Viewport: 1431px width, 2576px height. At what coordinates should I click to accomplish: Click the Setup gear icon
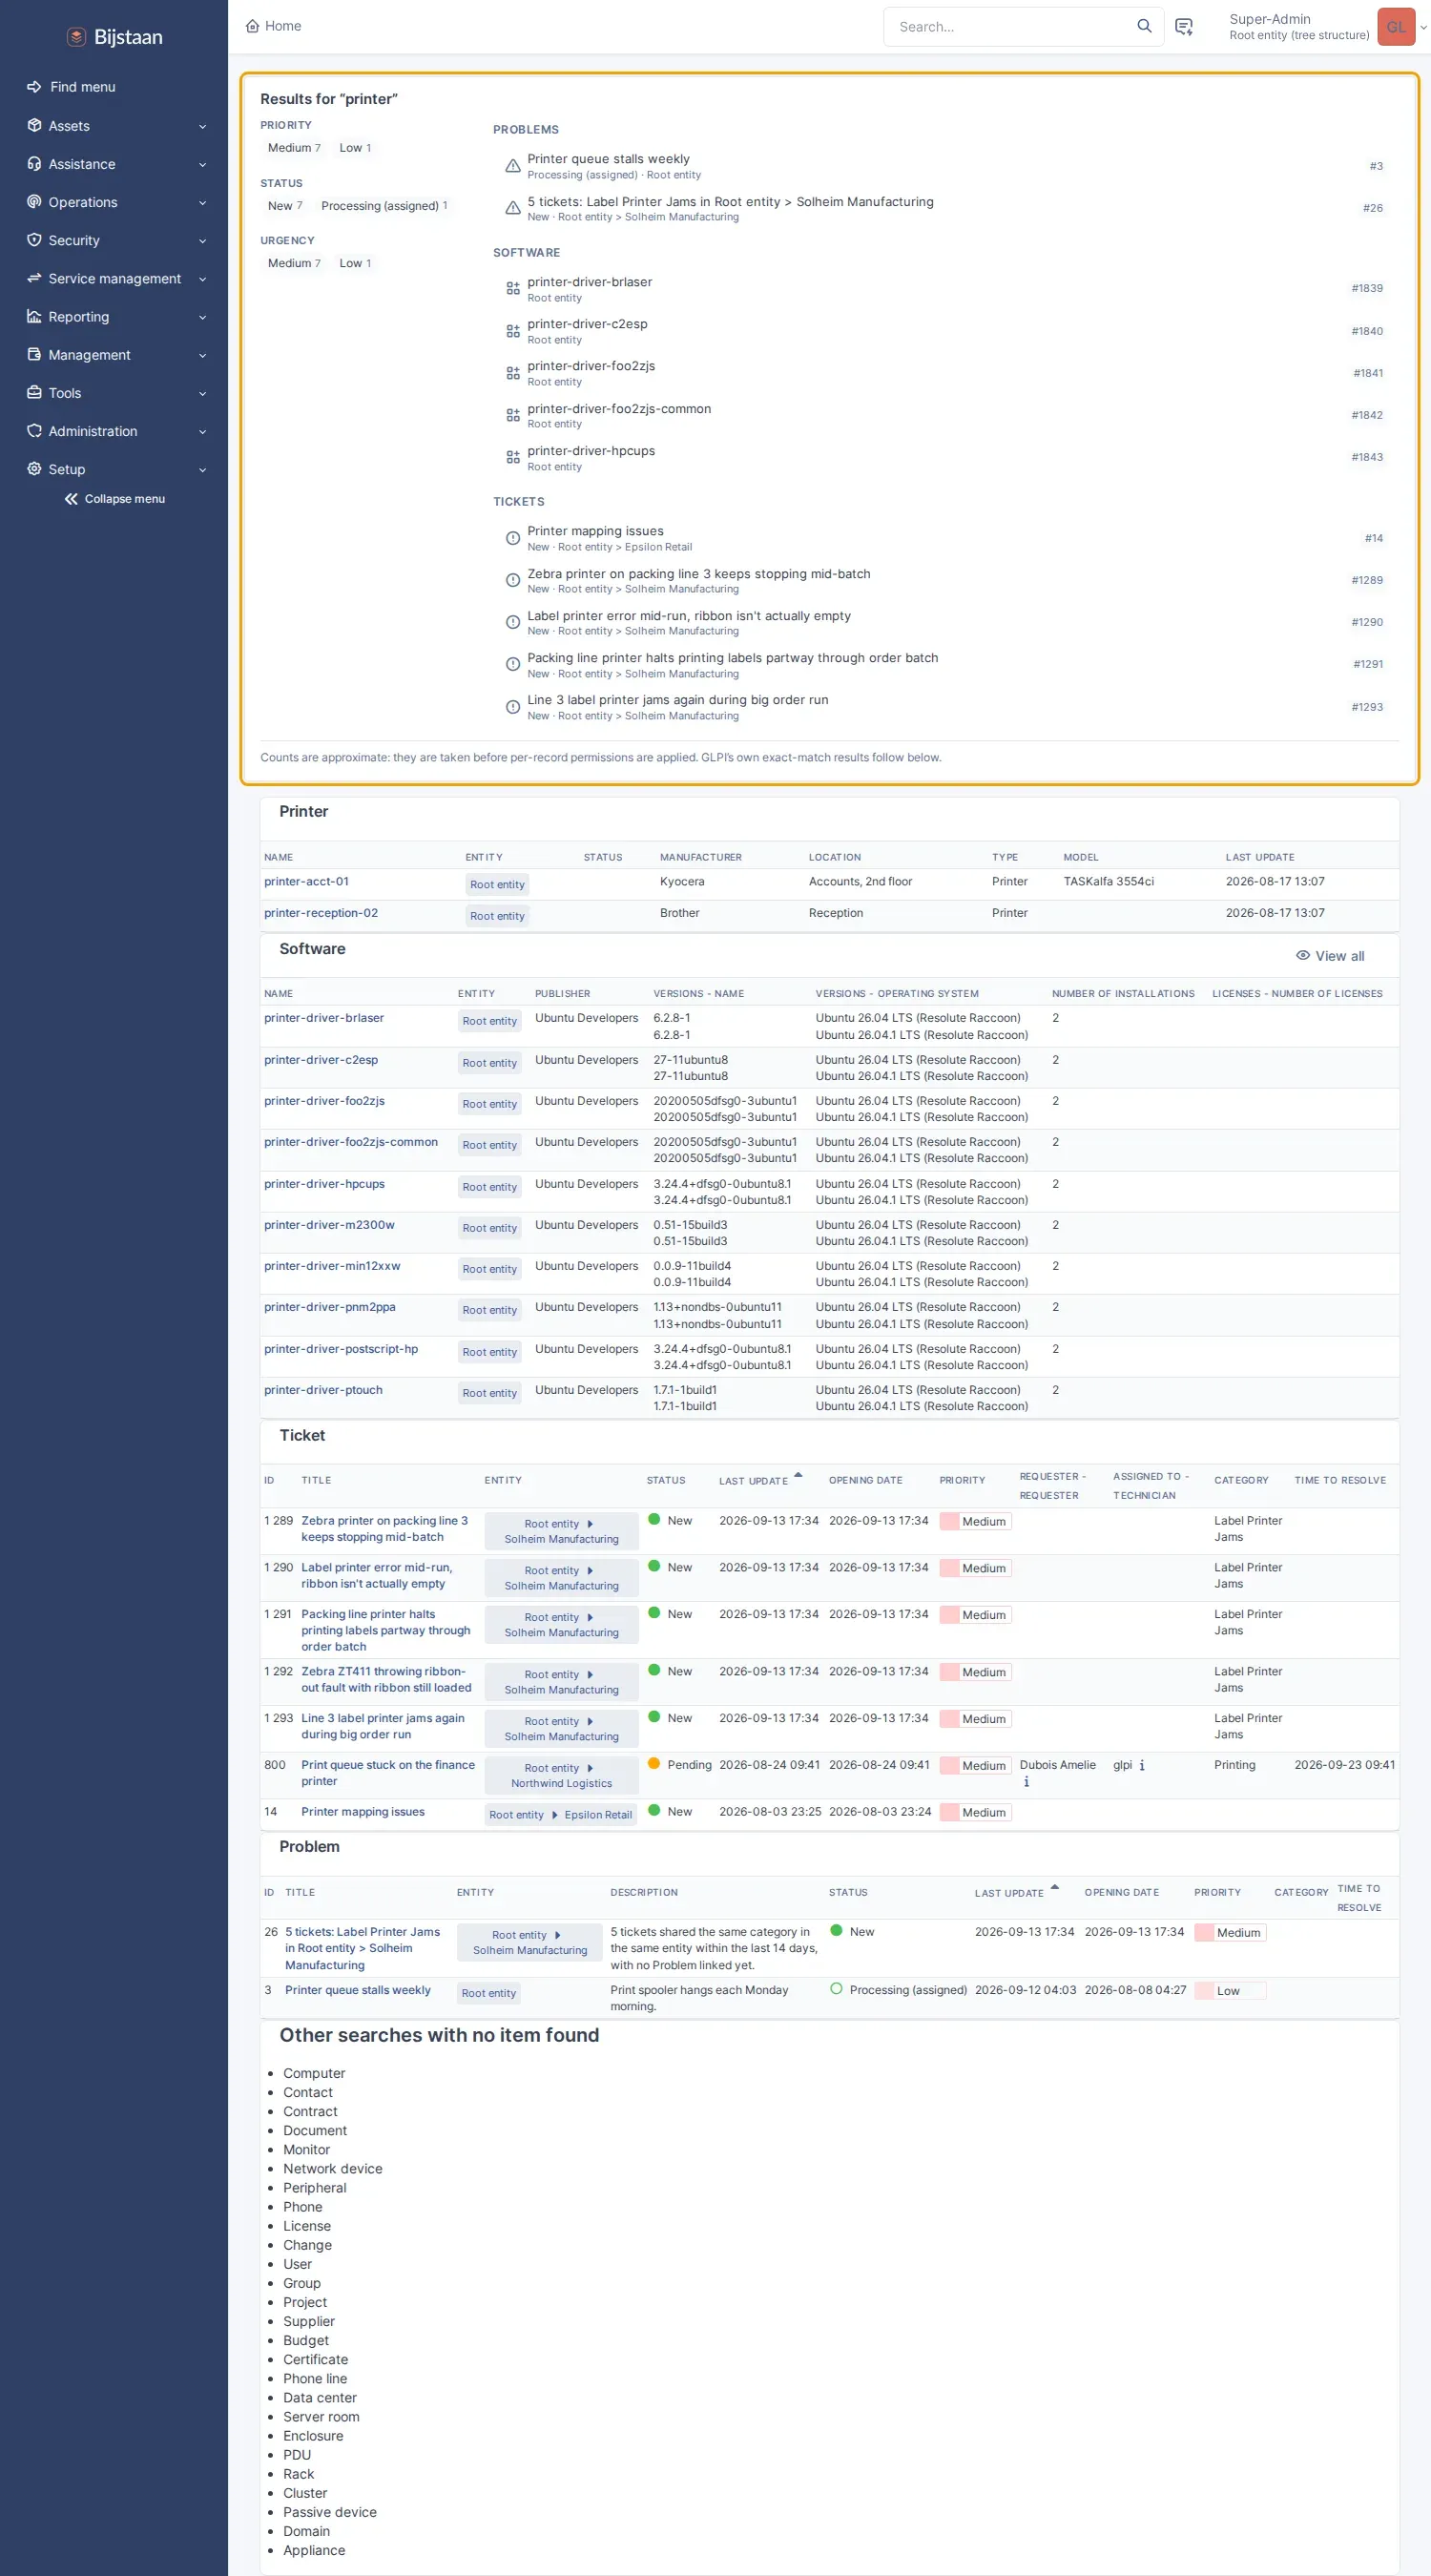pyautogui.click(x=34, y=469)
